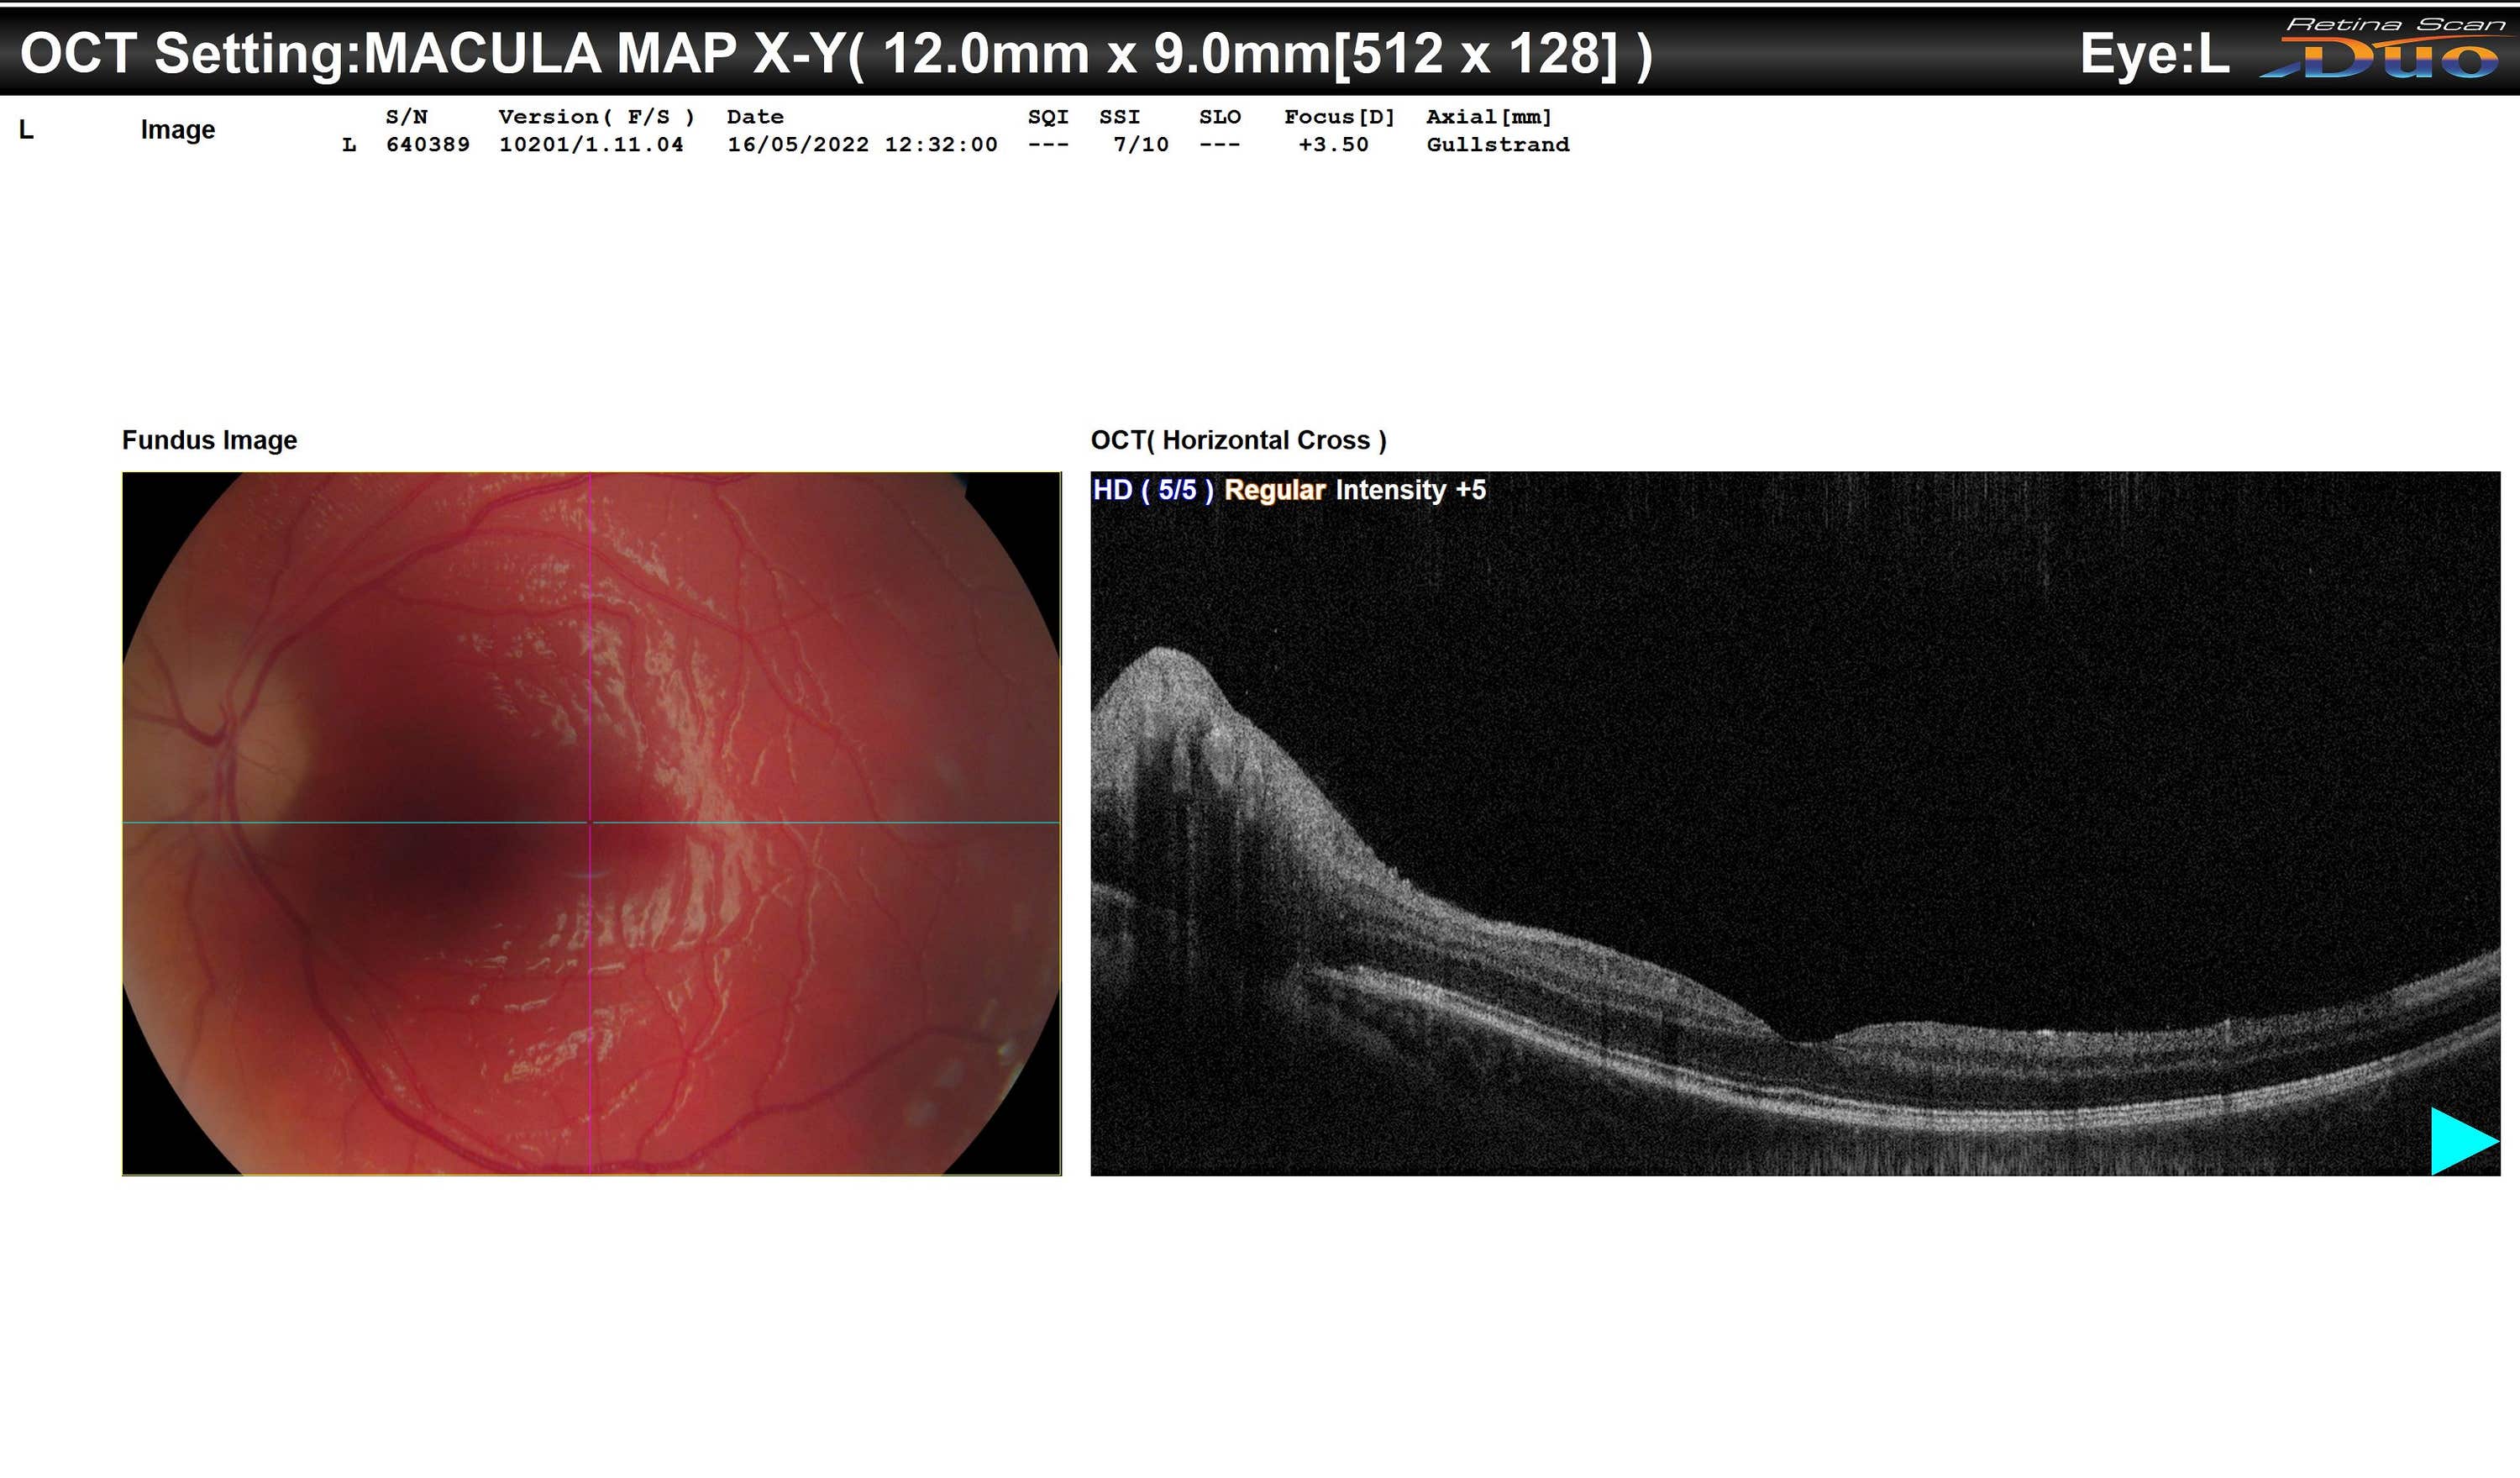The height and width of the screenshot is (1478, 2520).
Task: Click the 'OCT( Horizontal Cross )' heading
Action: 1238,440
